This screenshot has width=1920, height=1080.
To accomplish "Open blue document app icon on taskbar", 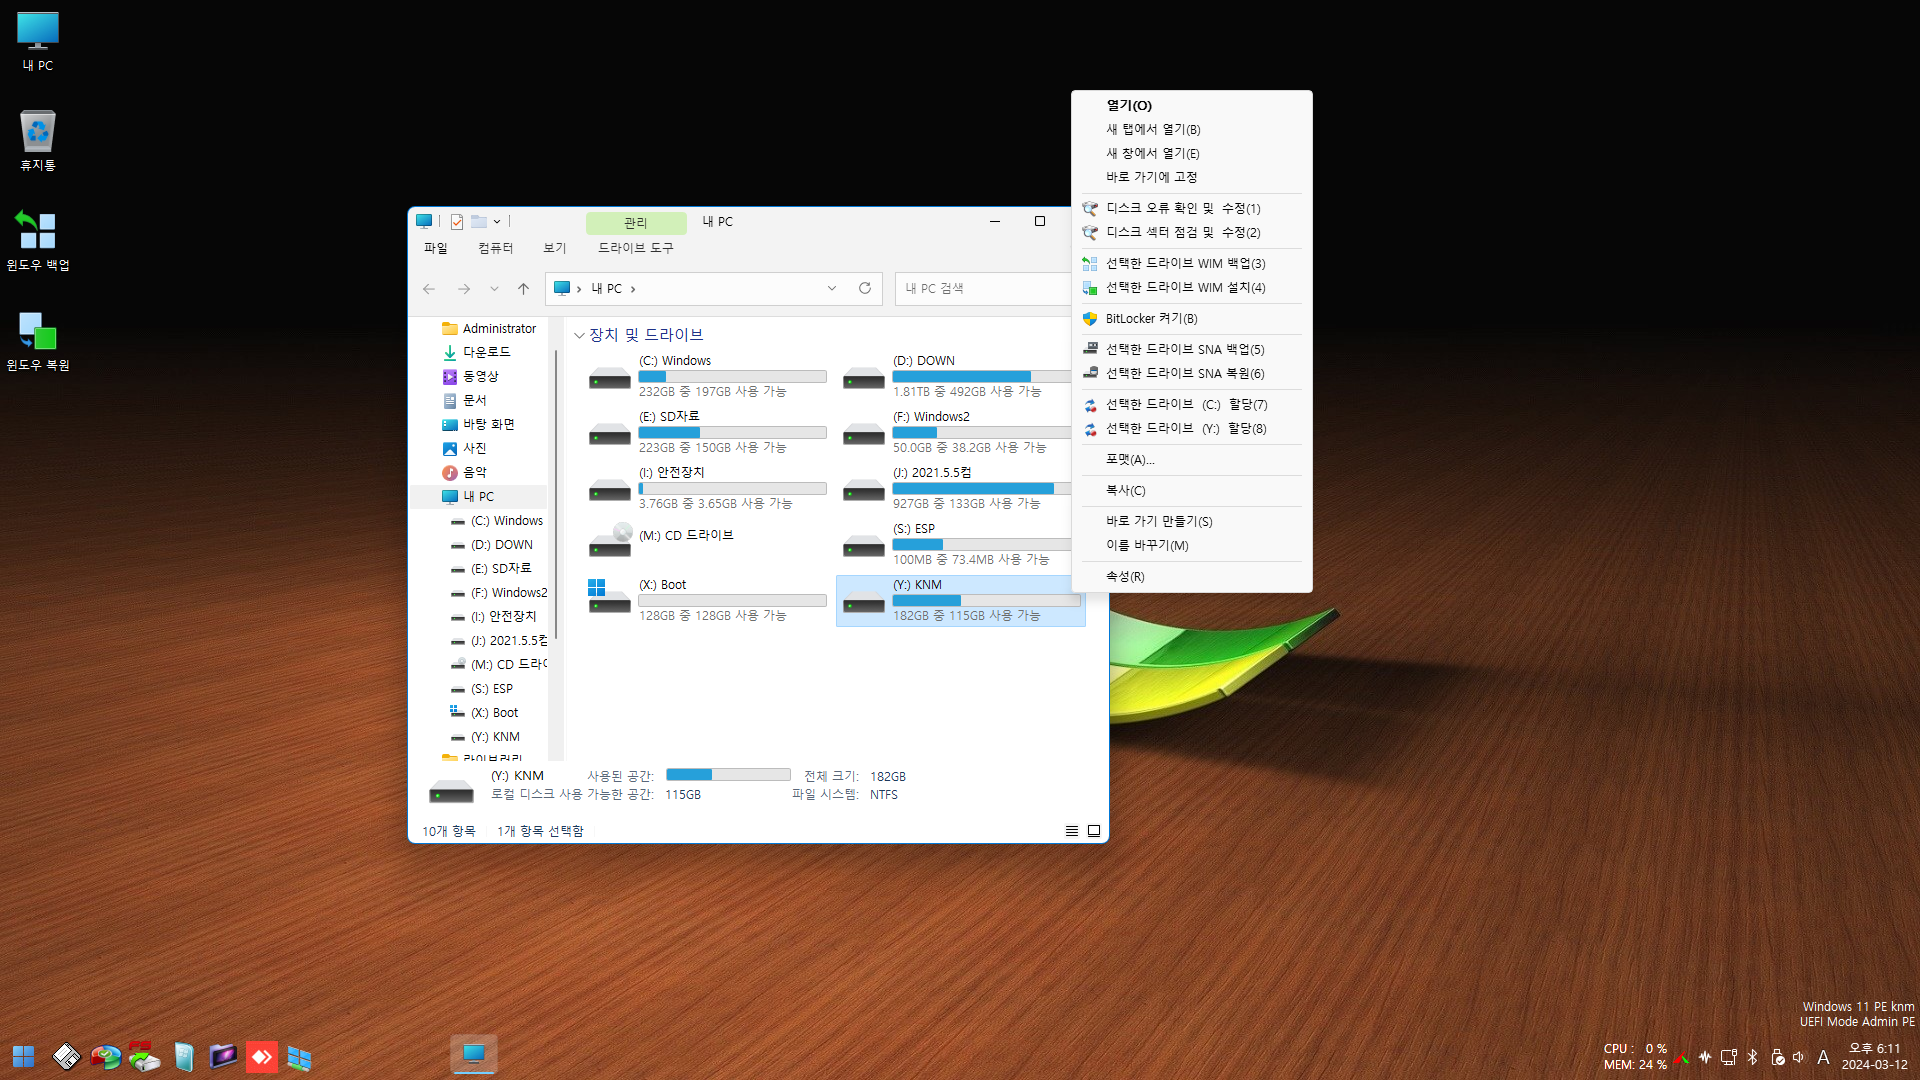I will pos(183,1056).
